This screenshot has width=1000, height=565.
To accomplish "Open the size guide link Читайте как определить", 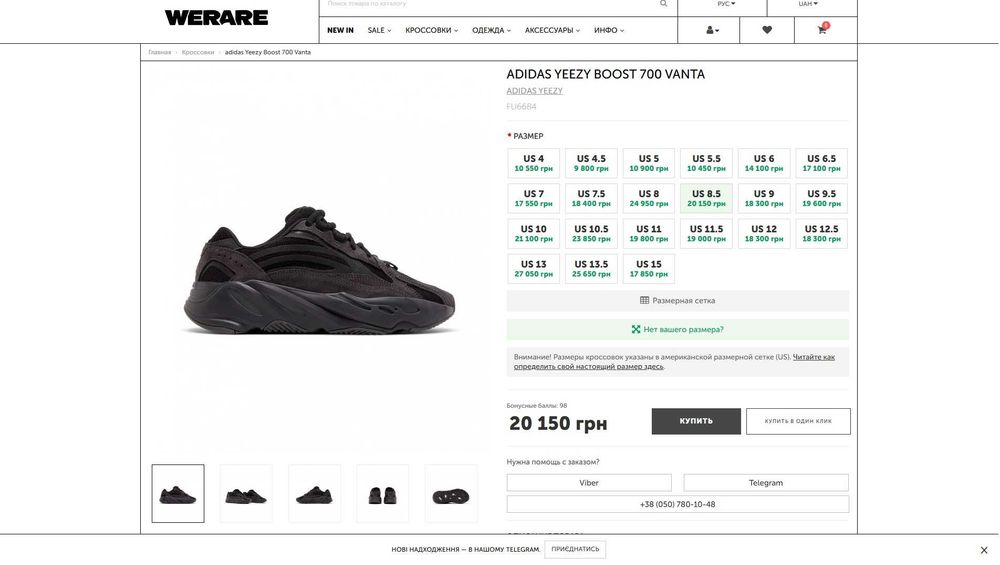I will tap(674, 362).
